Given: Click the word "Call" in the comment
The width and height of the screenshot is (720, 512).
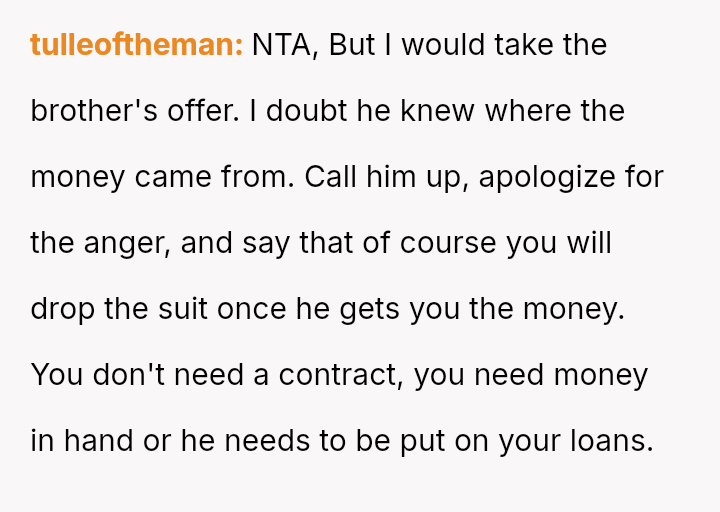Looking at the screenshot, I should [x=331, y=177].
